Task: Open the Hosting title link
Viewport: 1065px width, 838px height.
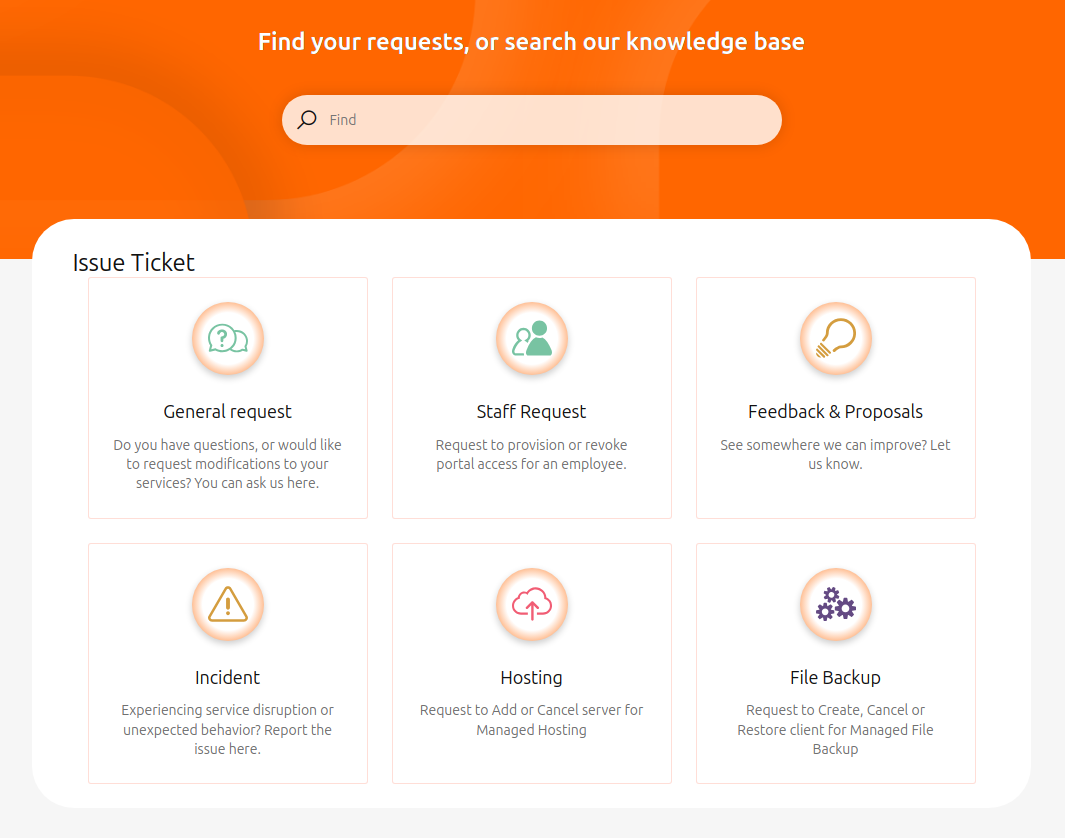Action: (532, 678)
